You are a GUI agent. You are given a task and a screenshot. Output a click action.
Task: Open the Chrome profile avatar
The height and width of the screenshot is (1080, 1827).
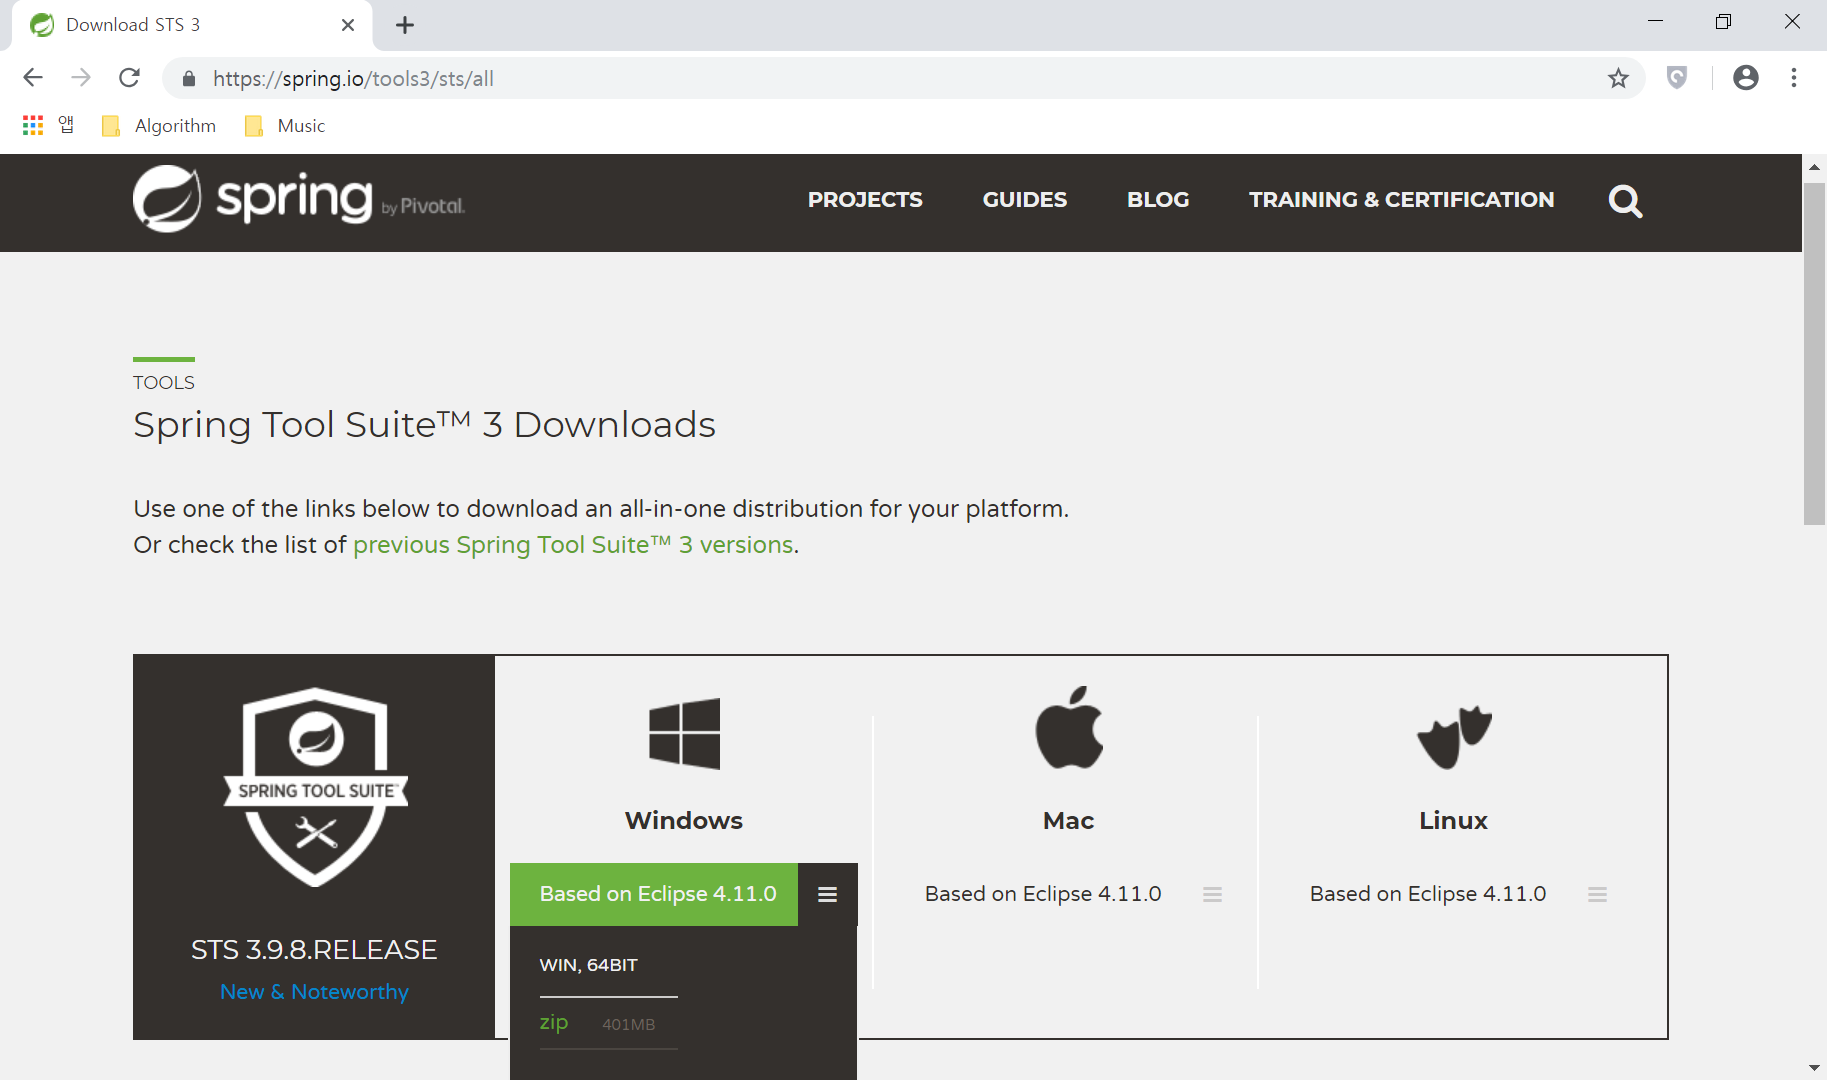coord(1745,77)
